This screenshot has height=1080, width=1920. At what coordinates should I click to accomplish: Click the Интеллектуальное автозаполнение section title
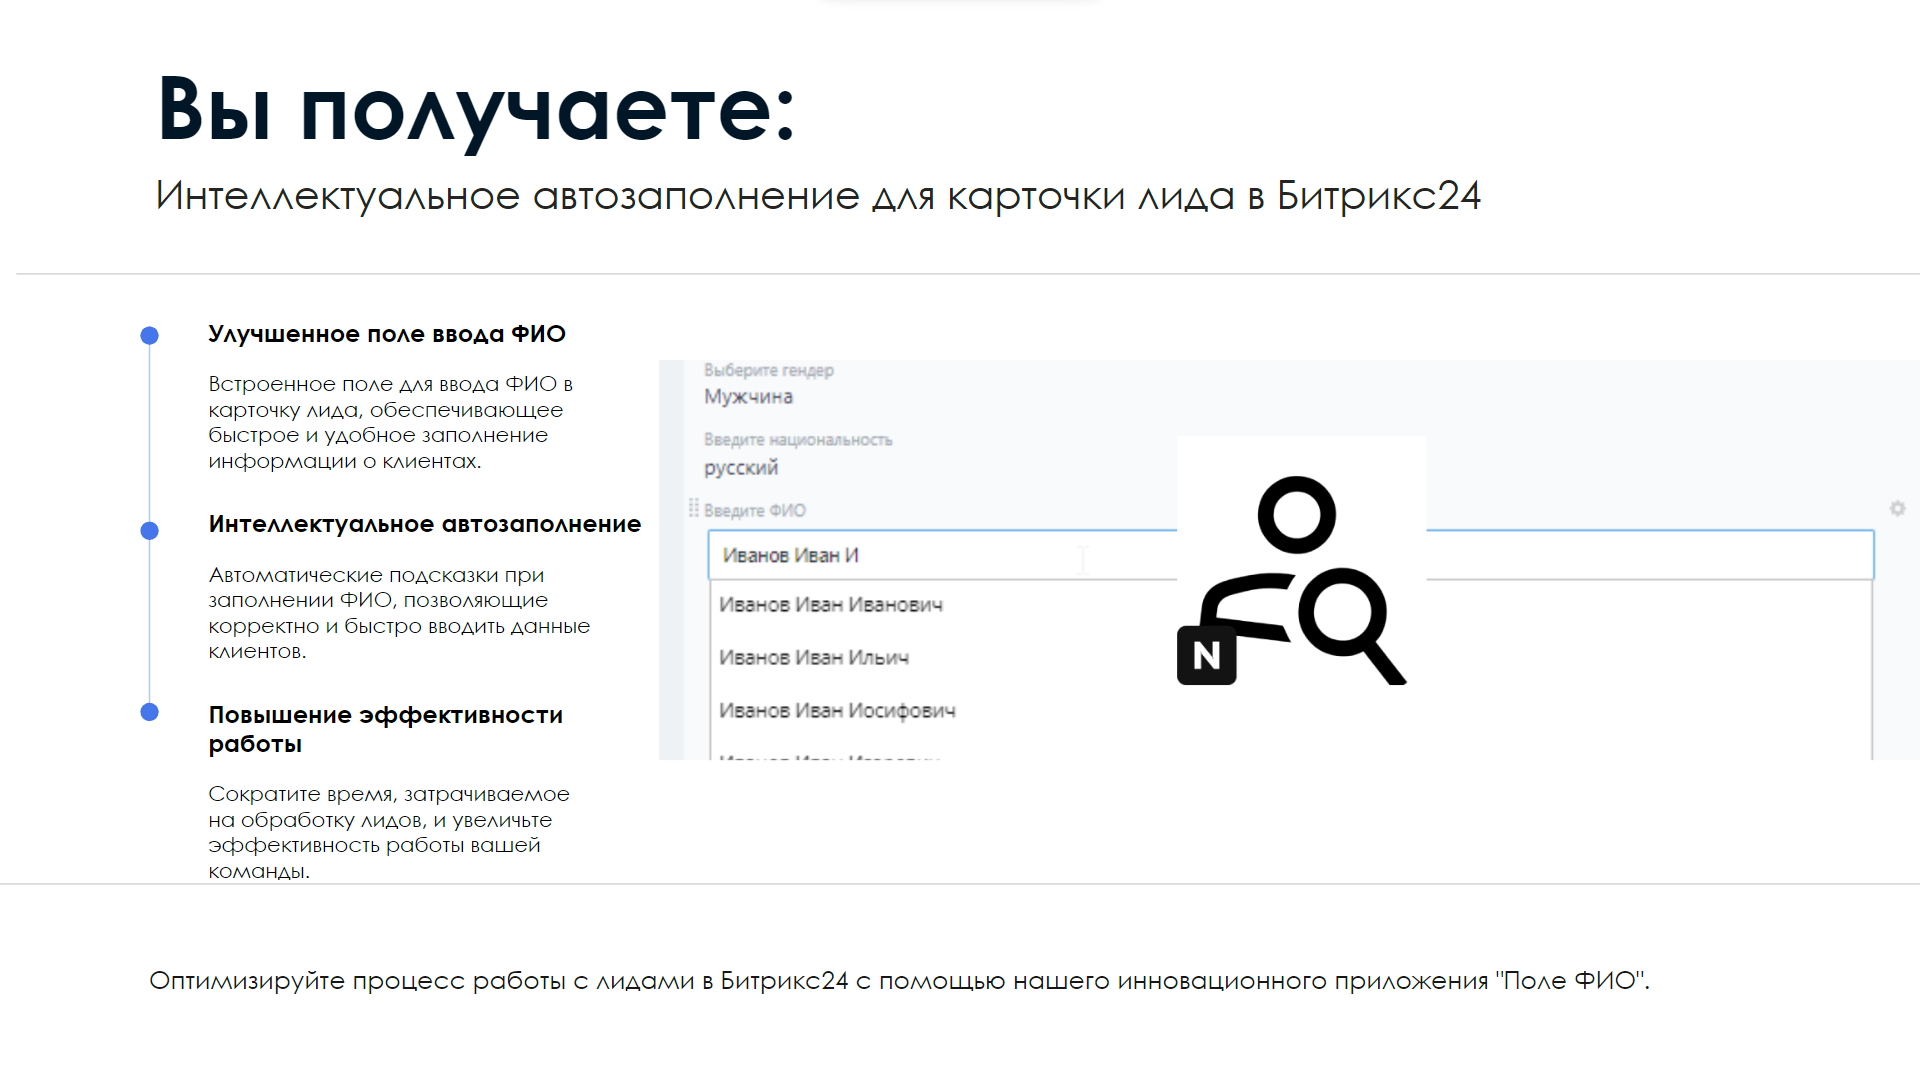(424, 525)
